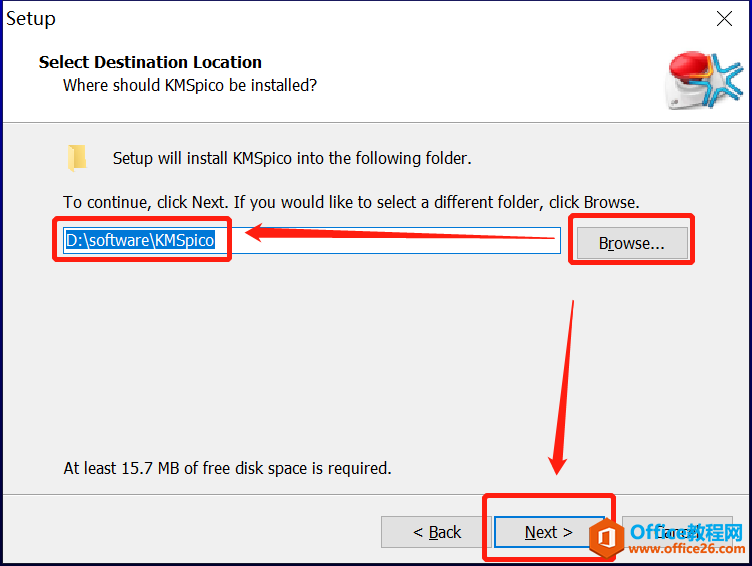Open the www.office26.com watermark link
The height and width of the screenshot is (566, 752).
tap(687, 549)
